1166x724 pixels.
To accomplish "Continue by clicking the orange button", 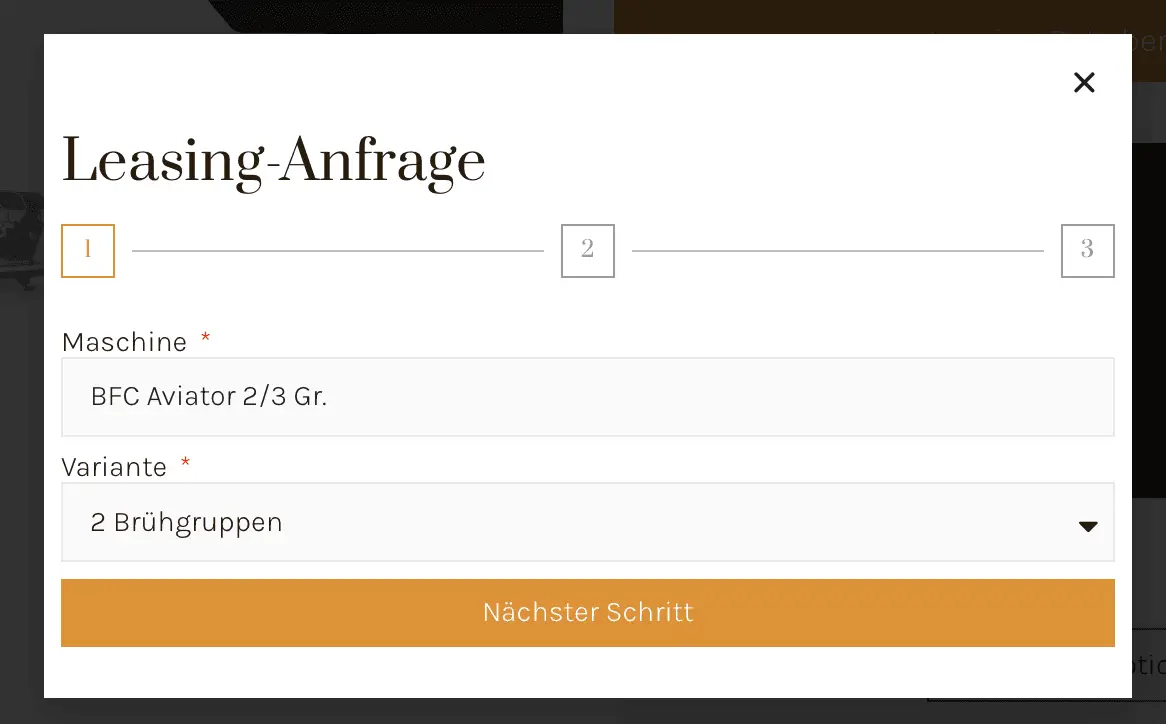I will 588,613.
